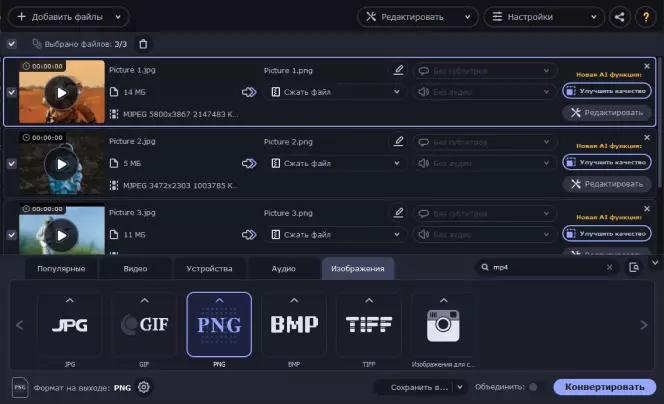664x404 pixels.
Task: Expand the Редактировать top dropdown
Action: [467, 17]
